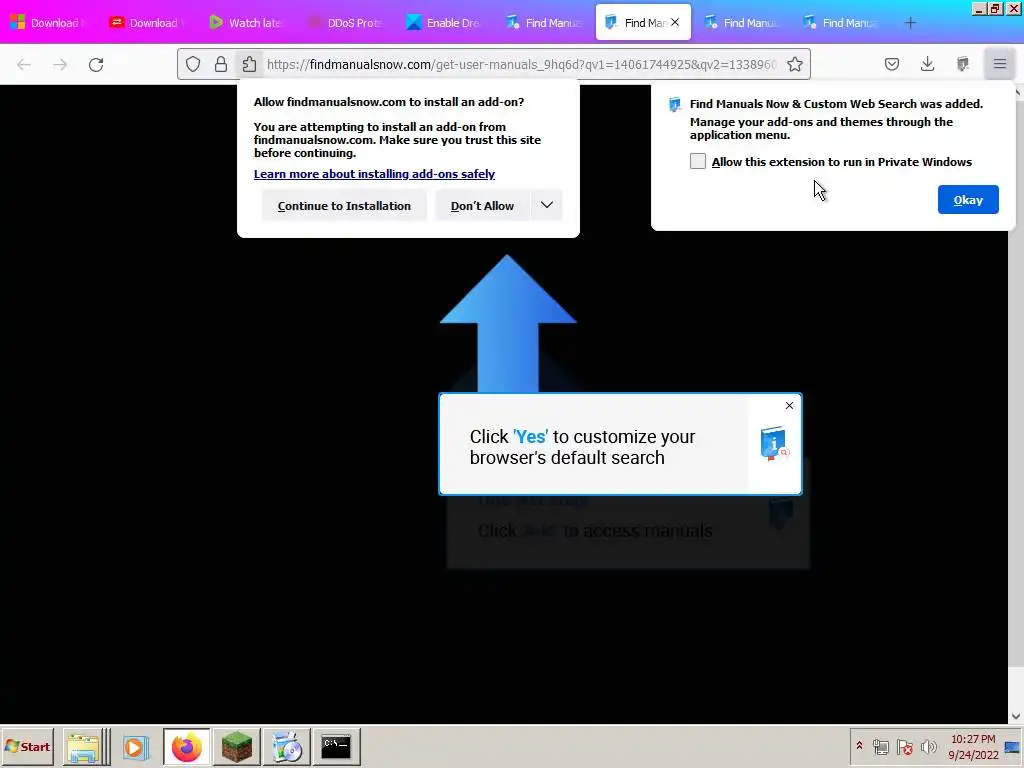1024x768 pixels.
Task: Click the URL address bar field
Action: [521, 64]
